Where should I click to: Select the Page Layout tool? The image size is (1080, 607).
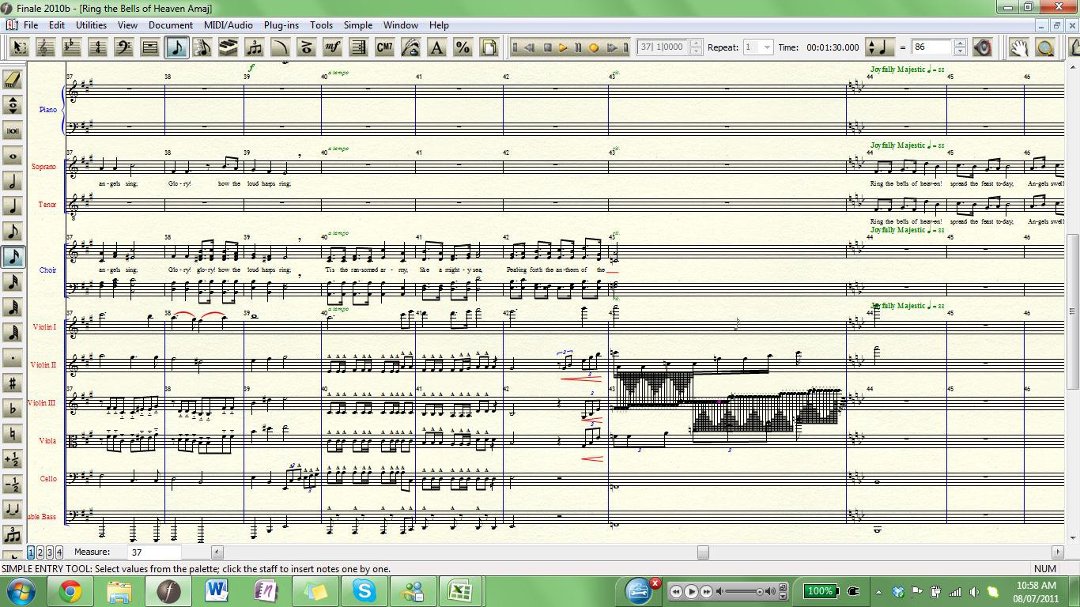pos(489,48)
